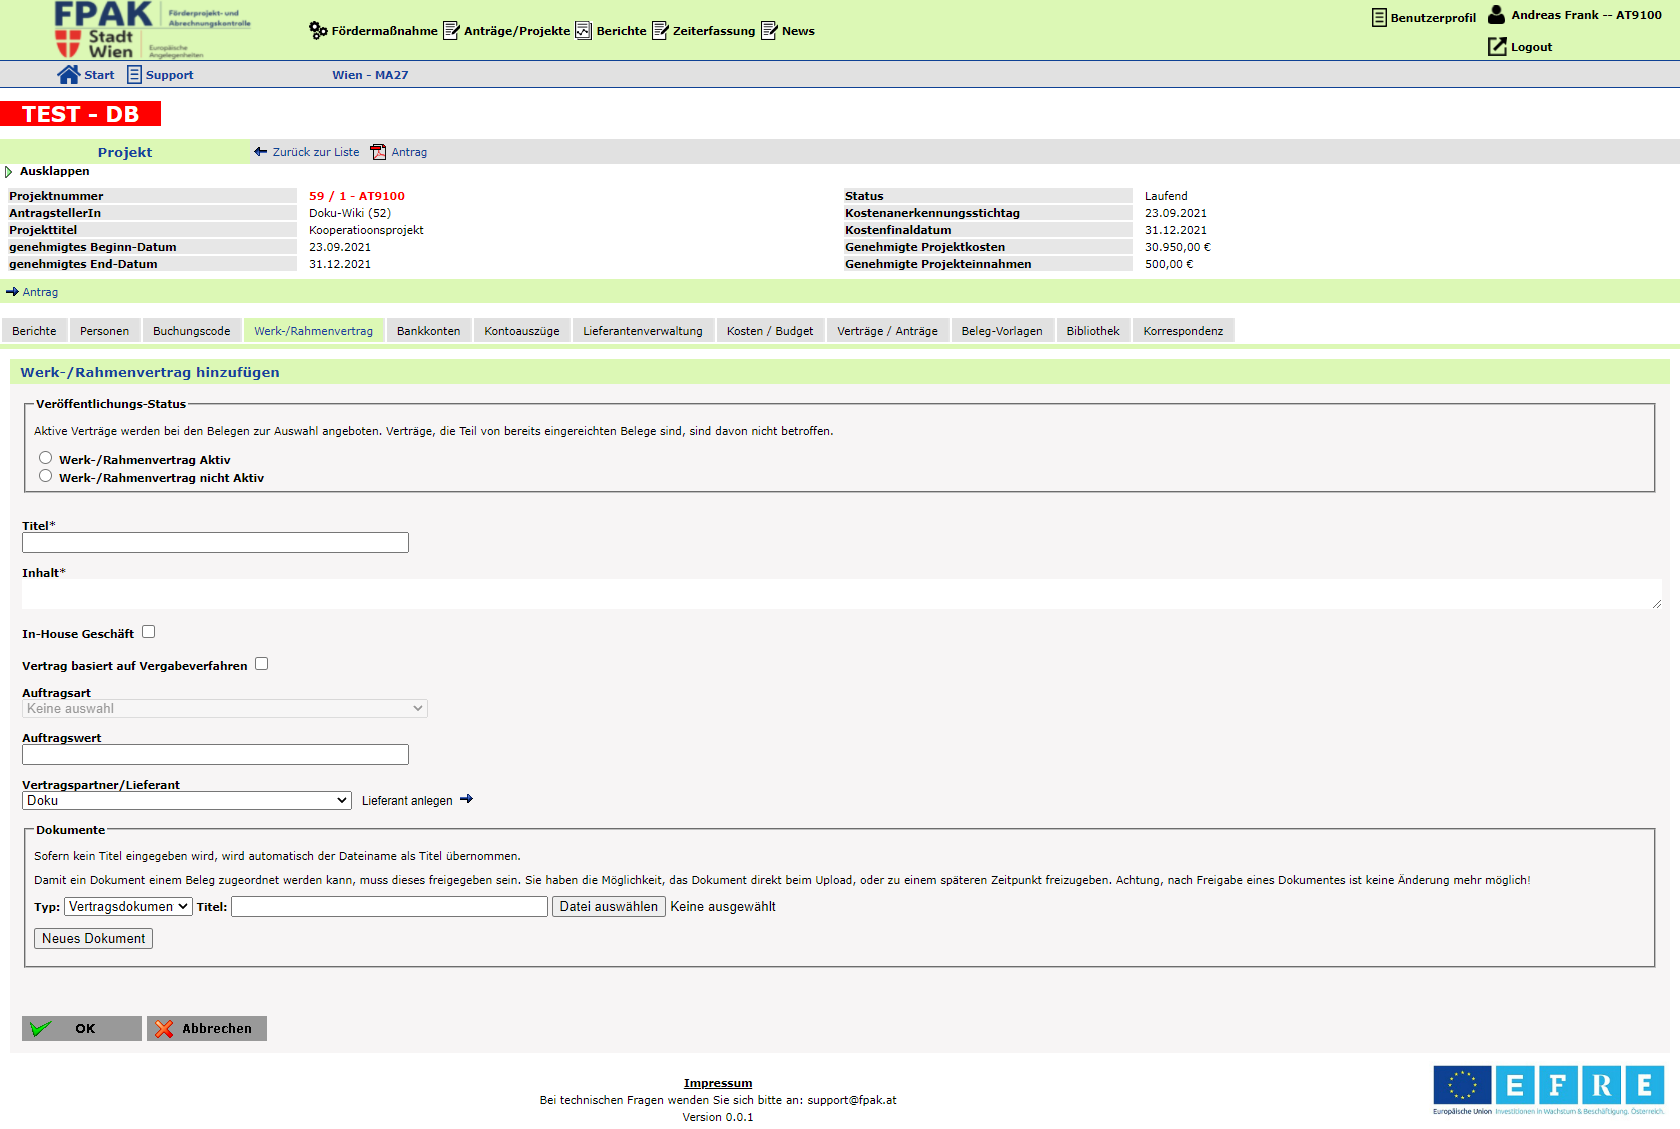Click the Anträge/Projekte edit icon
Viewport: 1680px width, 1129px height.
pos(451,31)
